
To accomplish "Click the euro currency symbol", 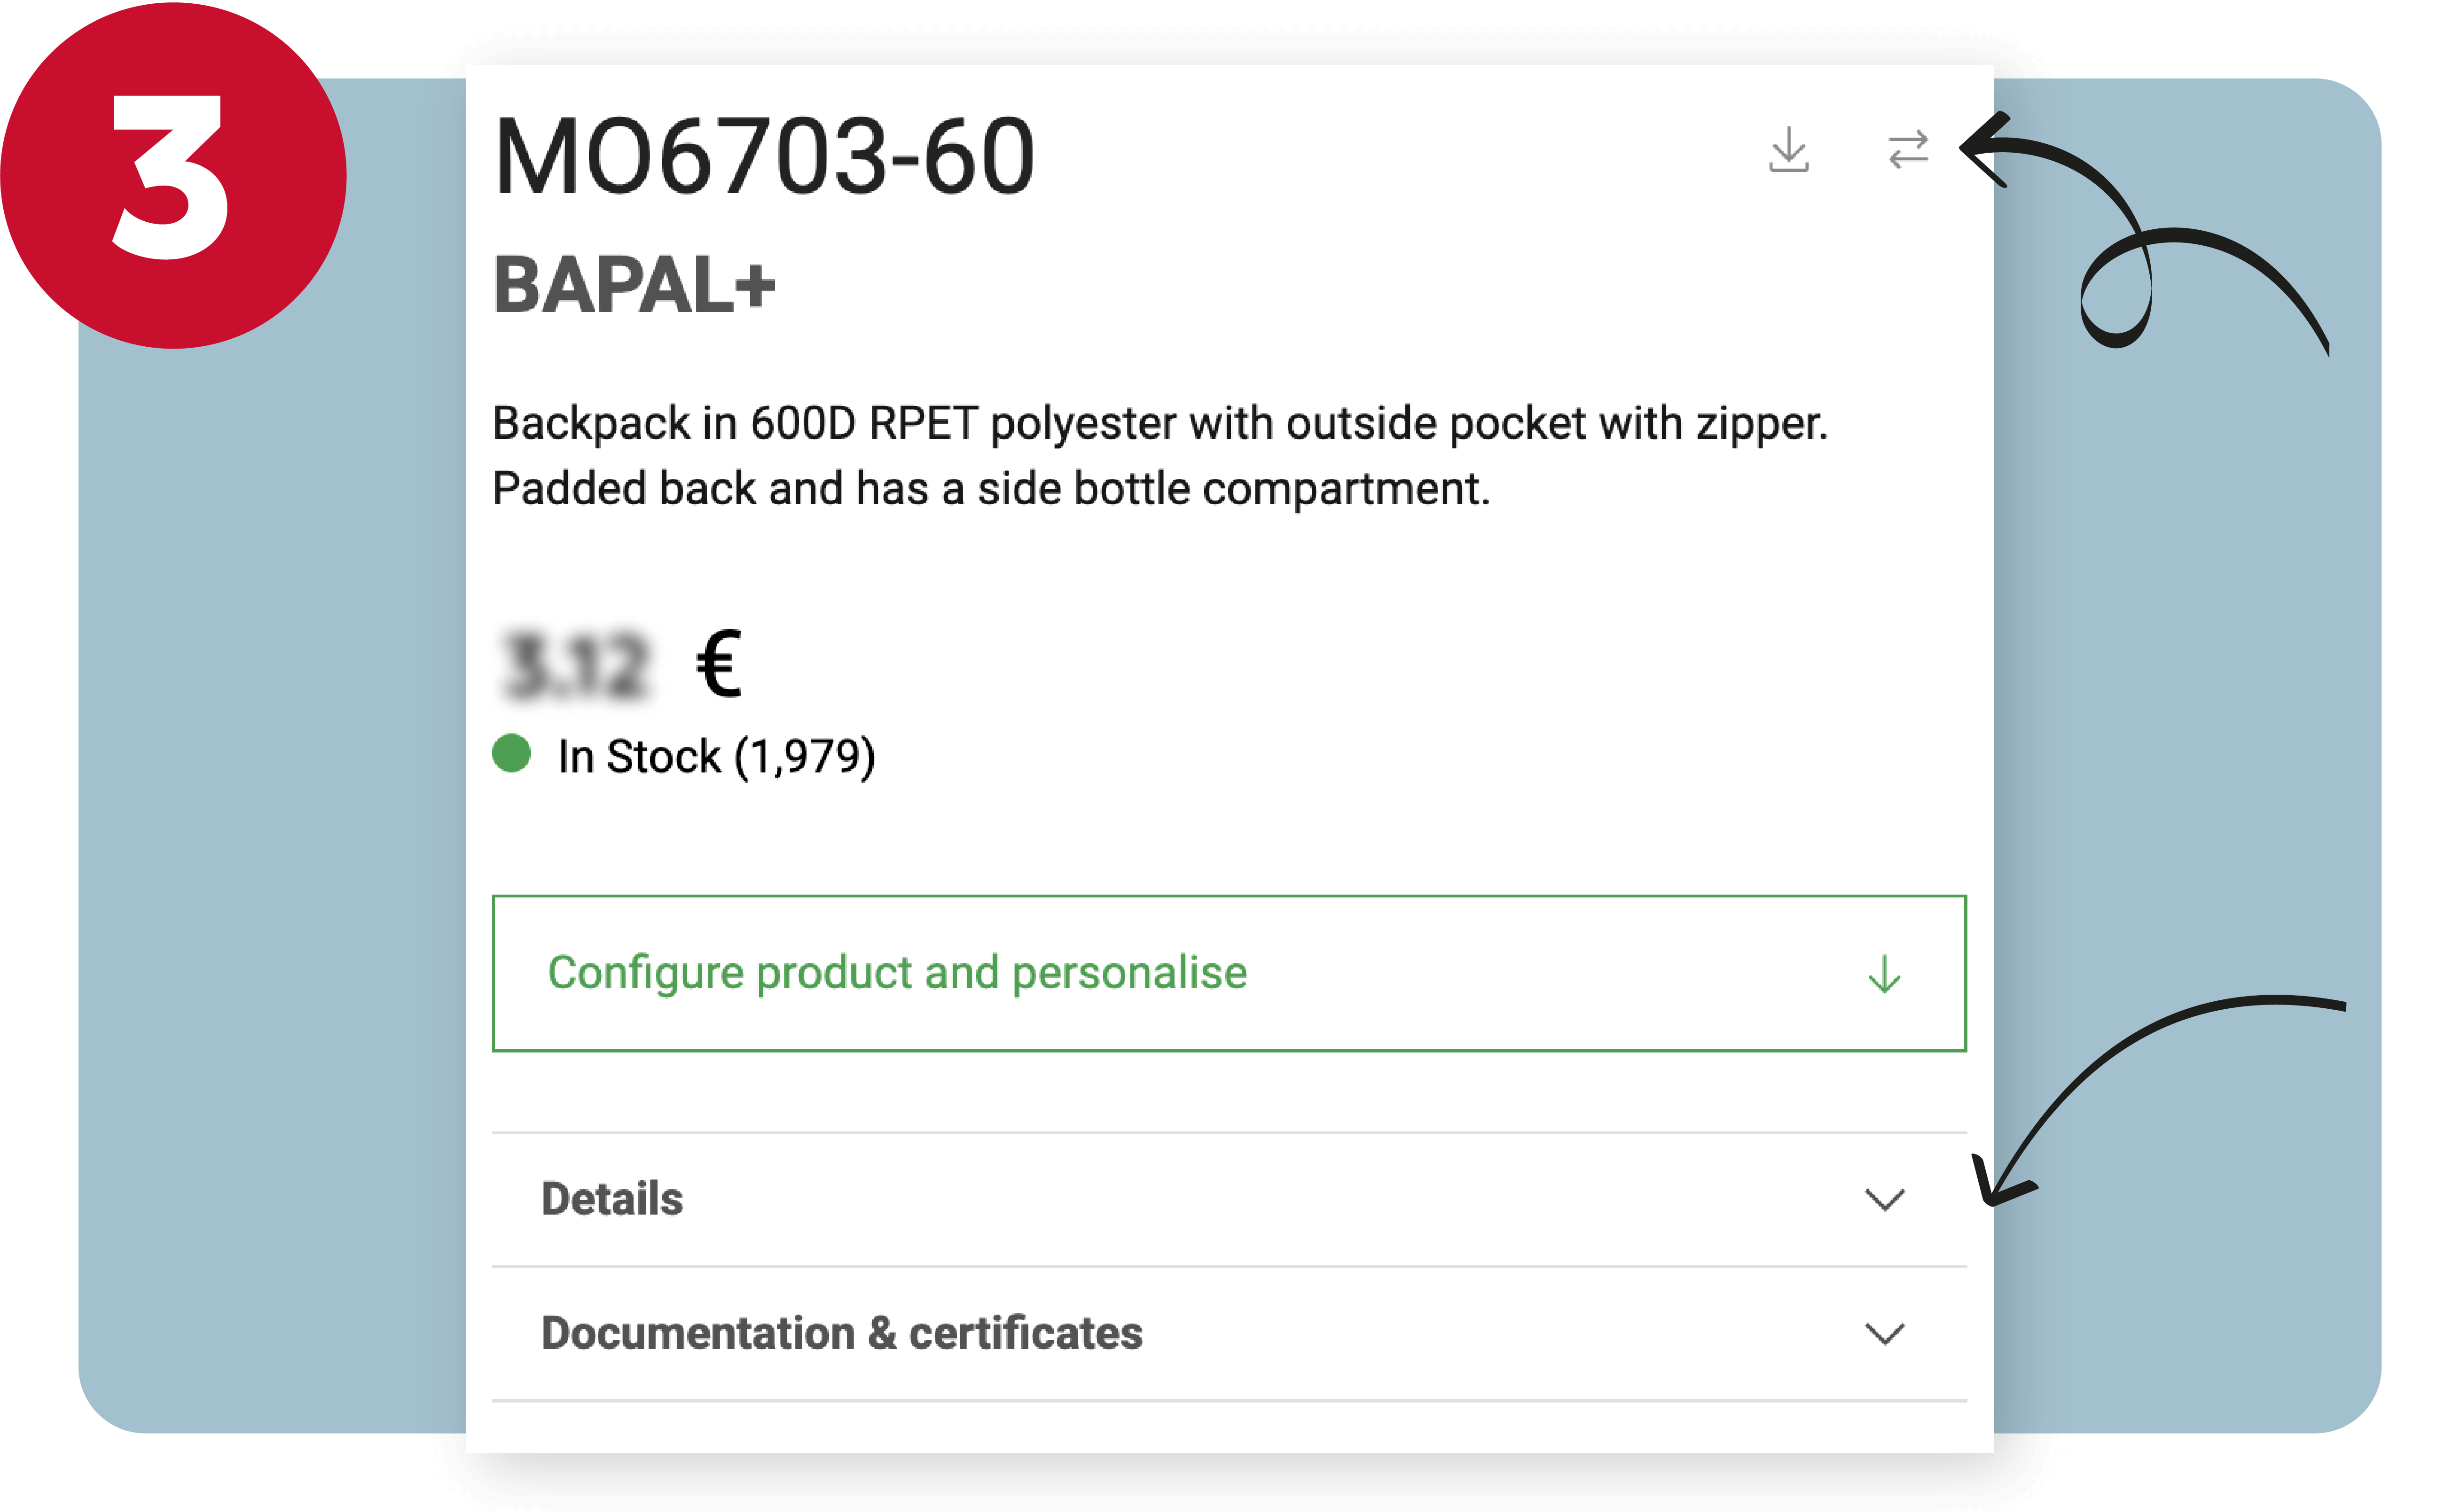I will 718,663.
